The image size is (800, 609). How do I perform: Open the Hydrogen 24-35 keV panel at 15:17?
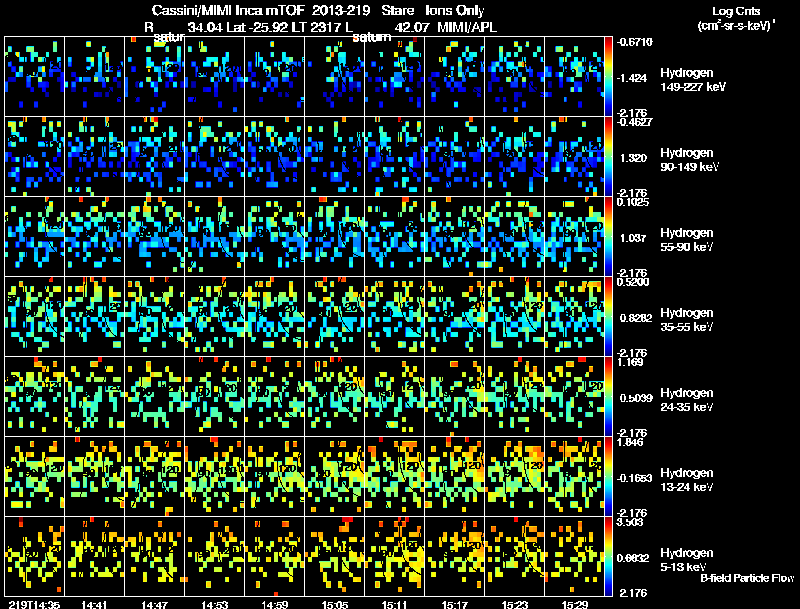pos(455,397)
